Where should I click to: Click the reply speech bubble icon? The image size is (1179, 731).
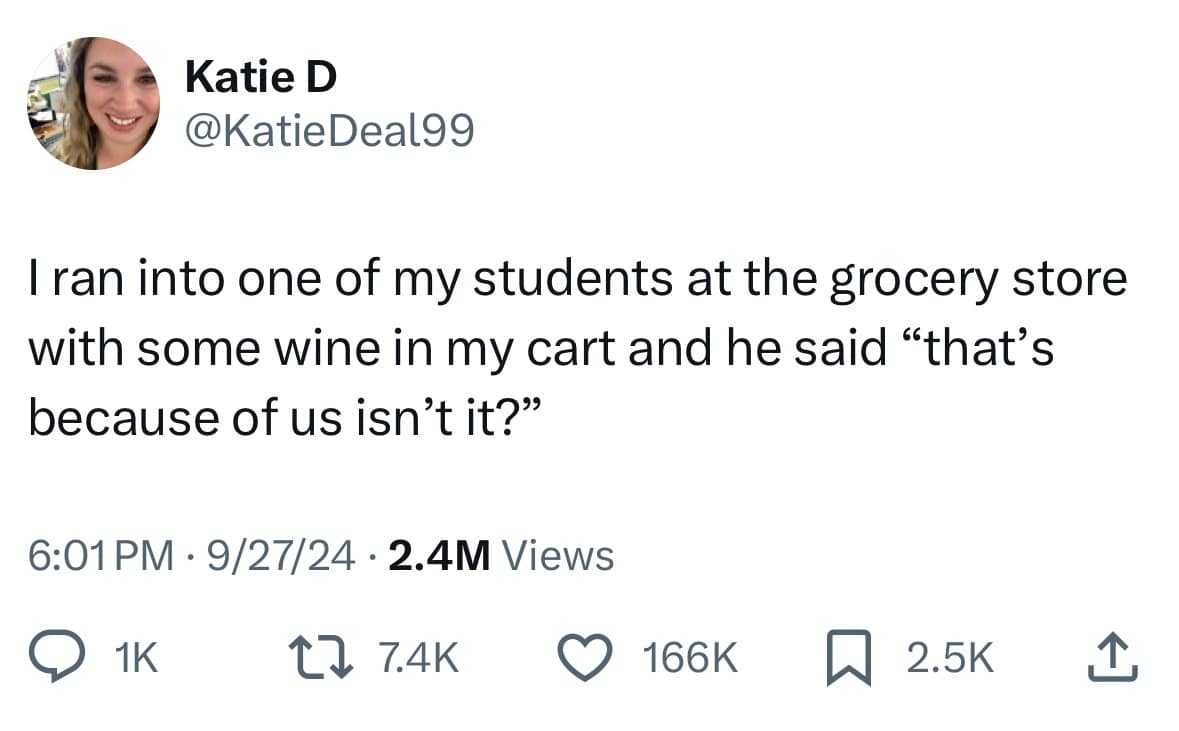(x=59, y=657)
